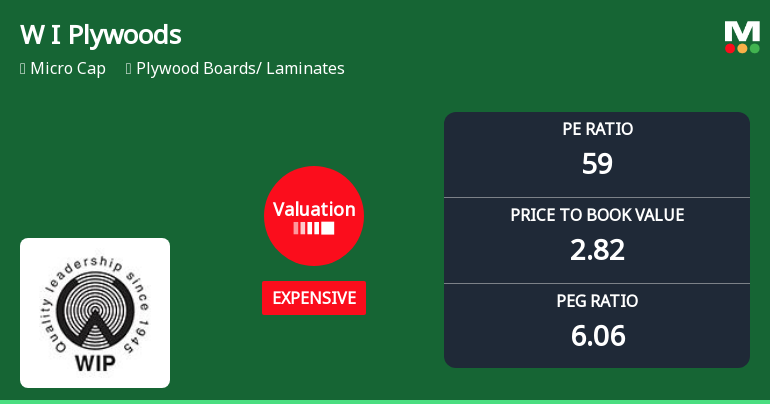
Task: Click the W I Plywoods title
Action: tap(101, 35)
